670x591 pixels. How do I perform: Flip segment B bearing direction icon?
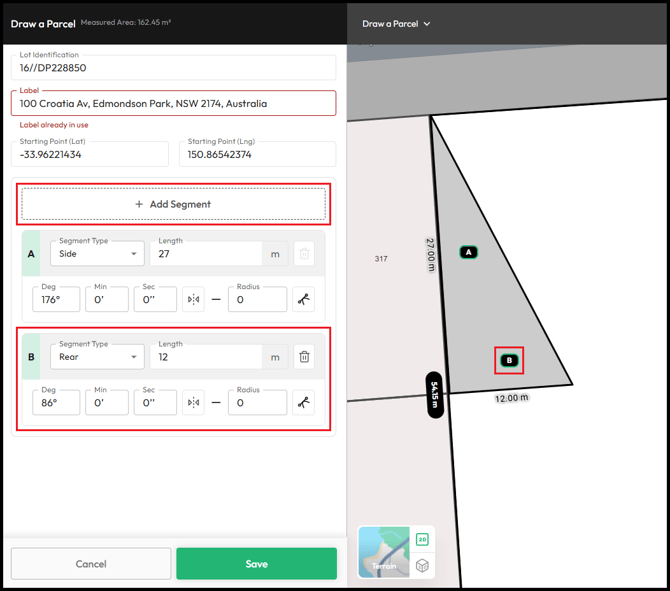193,403
